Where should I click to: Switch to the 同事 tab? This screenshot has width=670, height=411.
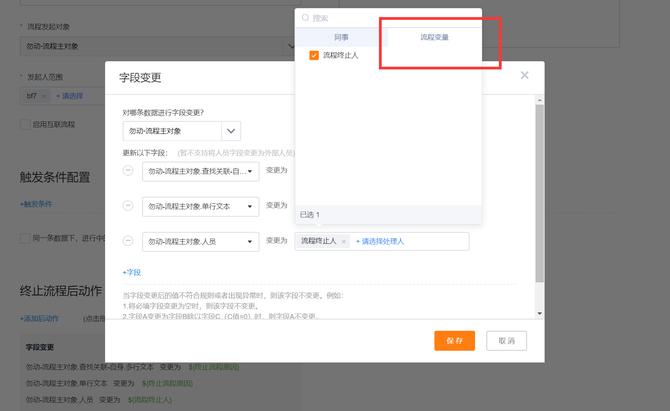(x=341, y=36)
